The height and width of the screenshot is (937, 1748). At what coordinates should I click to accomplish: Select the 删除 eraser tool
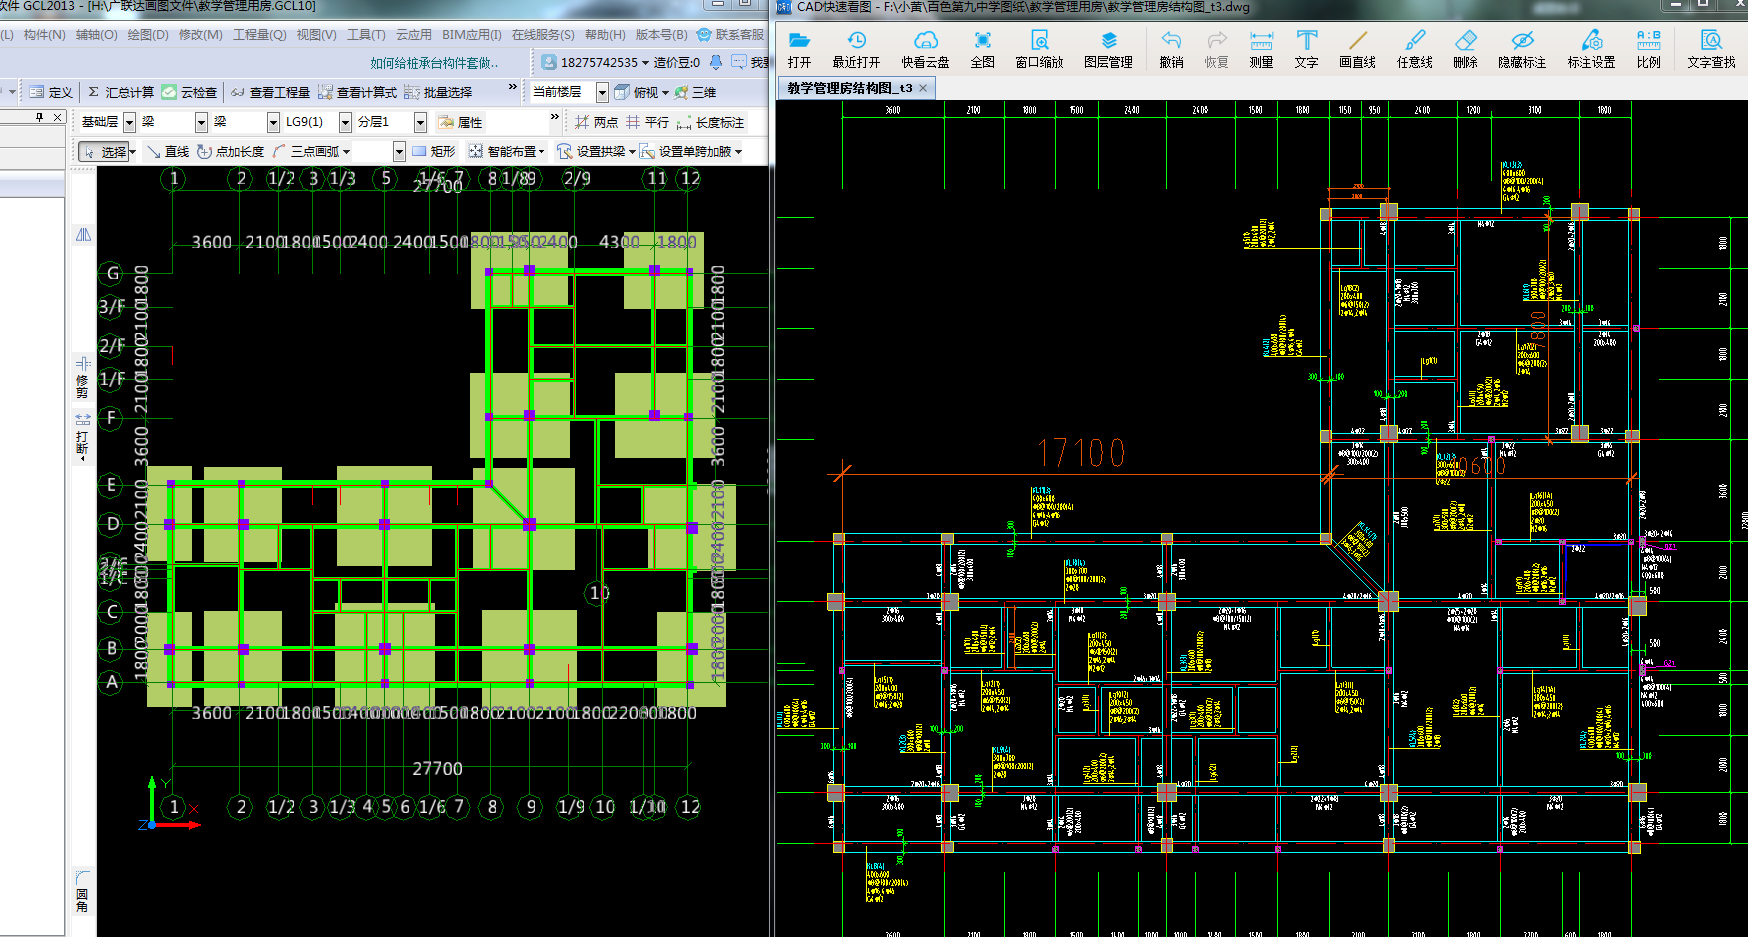(1465, 49)
